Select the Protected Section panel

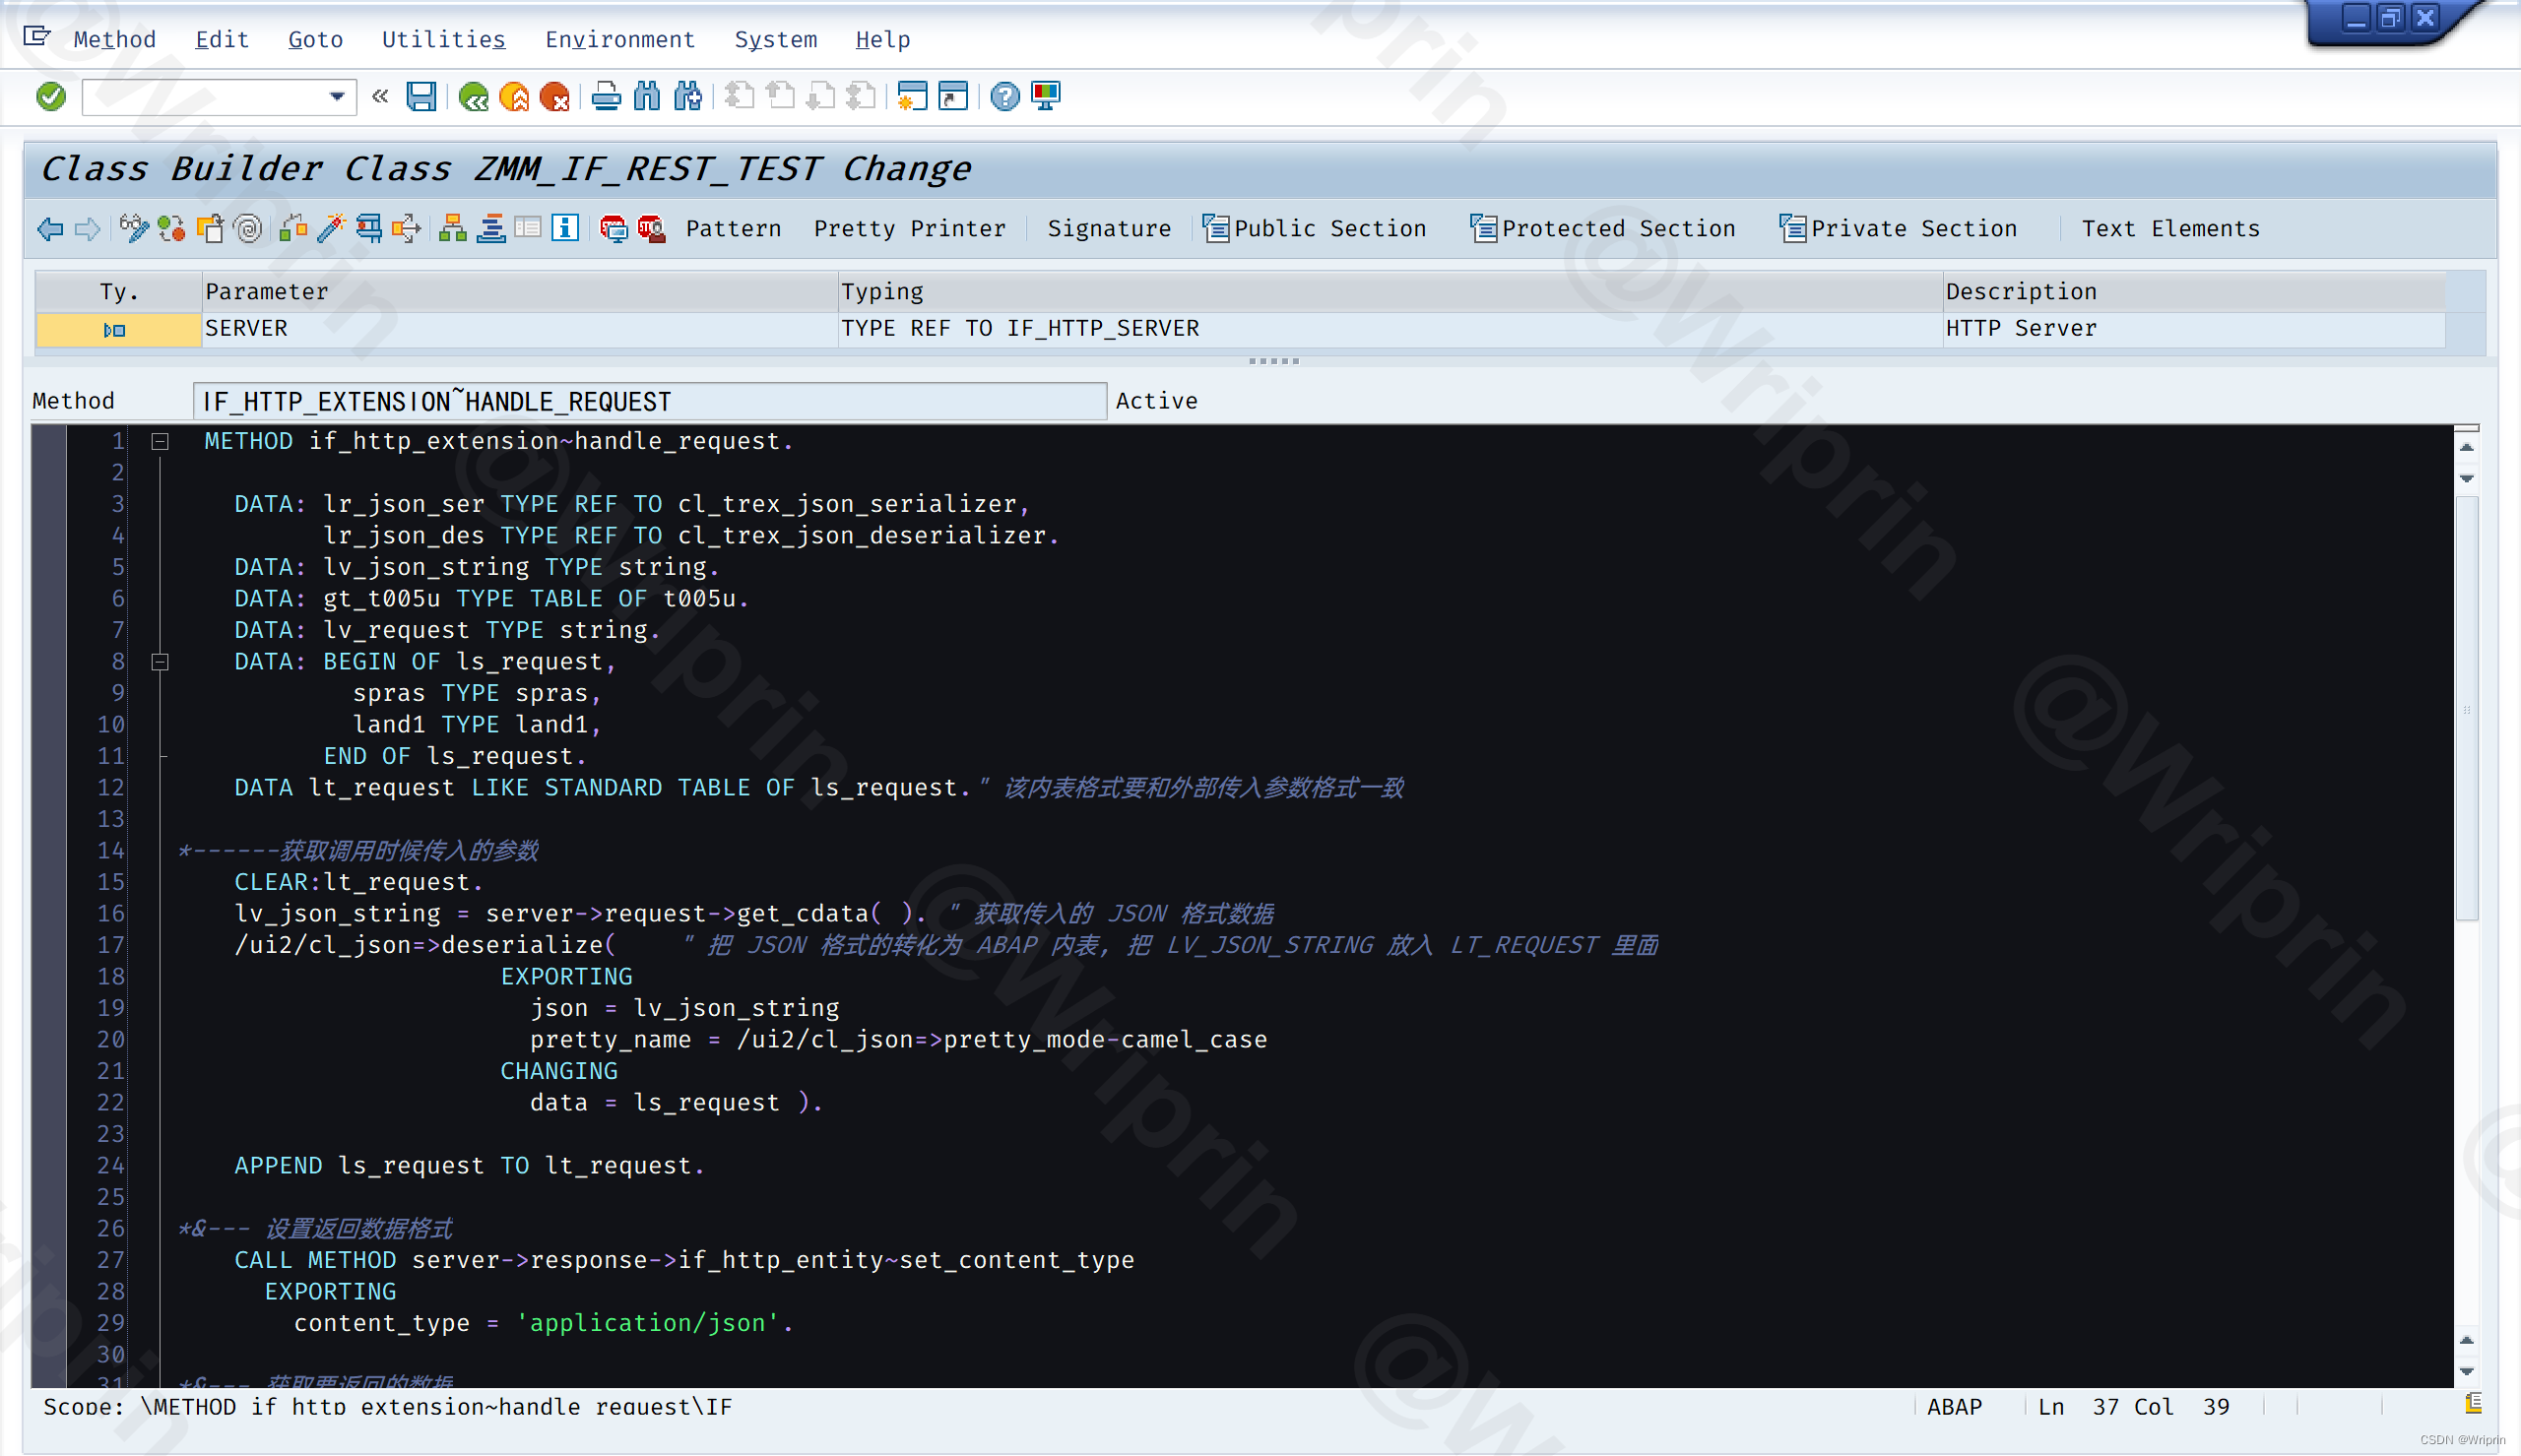coord(1600,227)
